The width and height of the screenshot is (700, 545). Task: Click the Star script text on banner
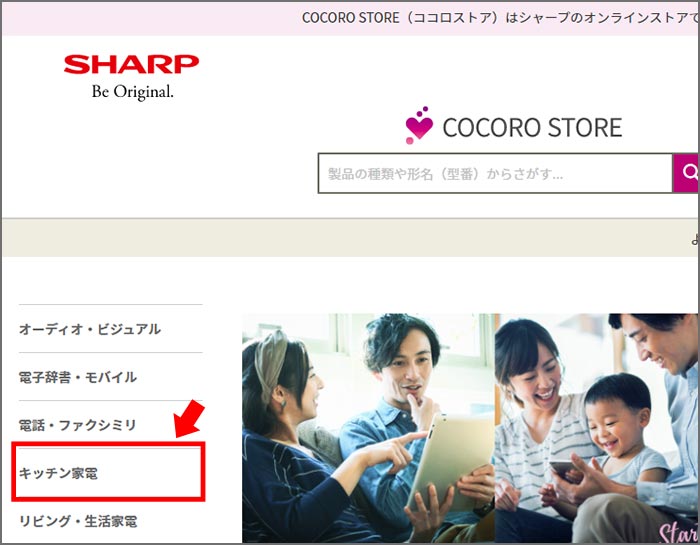pyautogui.click(x=679, y=532)
